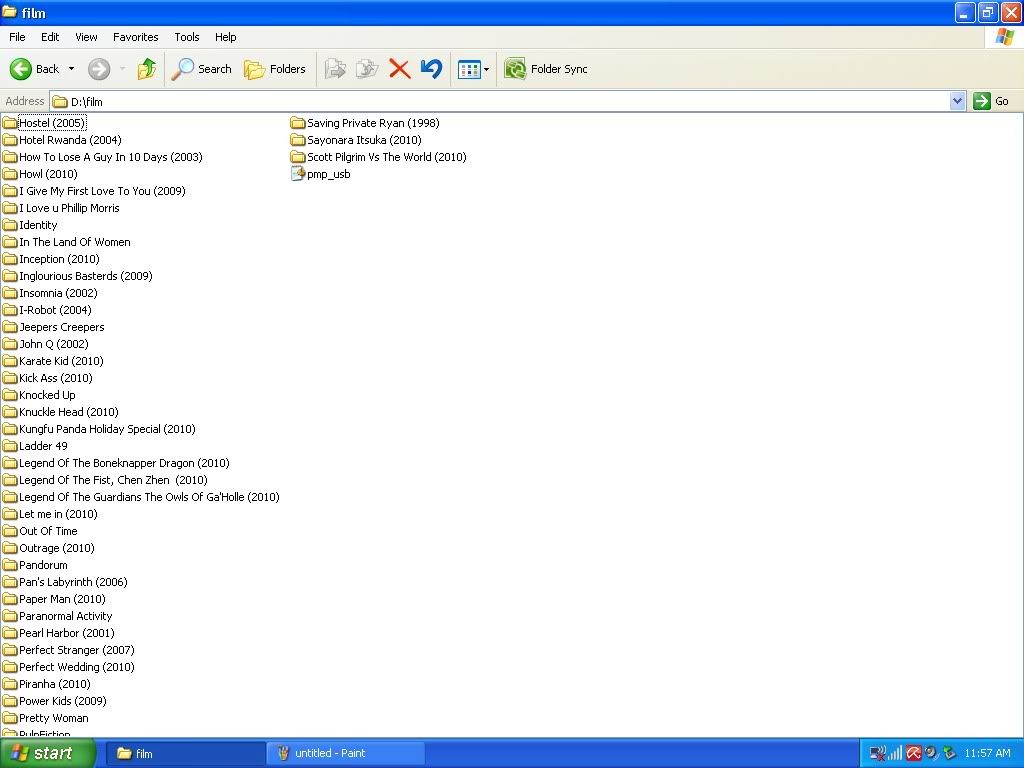Select the Kick Ass (2010) folder icon
Screen dimensions: 1024x768
pyautogui.click(x=10, y=377)
